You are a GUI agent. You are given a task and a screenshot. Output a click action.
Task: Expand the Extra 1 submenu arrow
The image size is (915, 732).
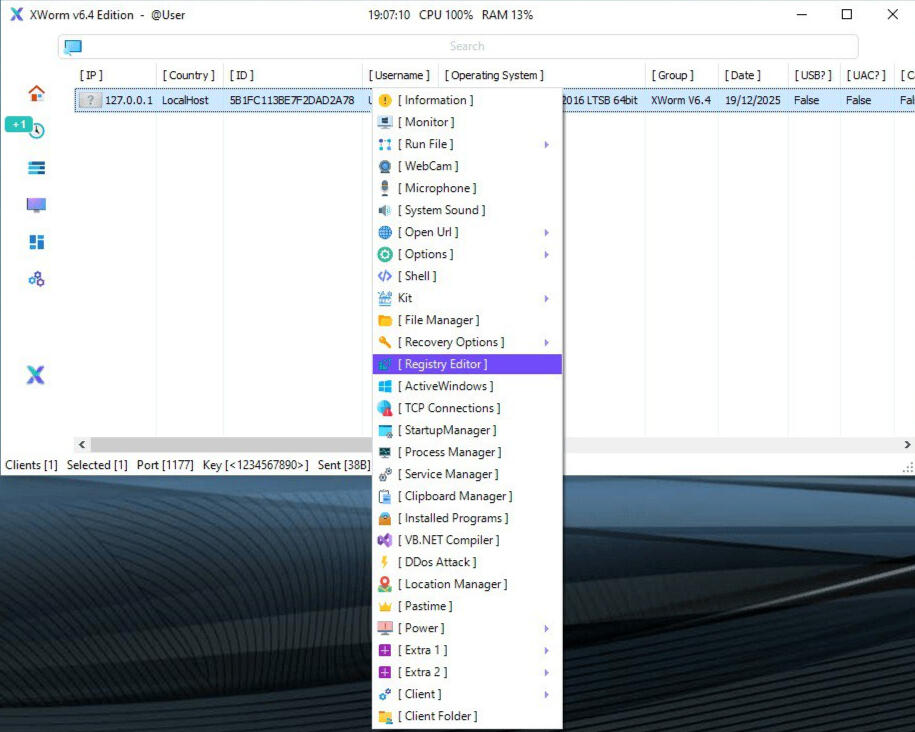click(547, 650)
